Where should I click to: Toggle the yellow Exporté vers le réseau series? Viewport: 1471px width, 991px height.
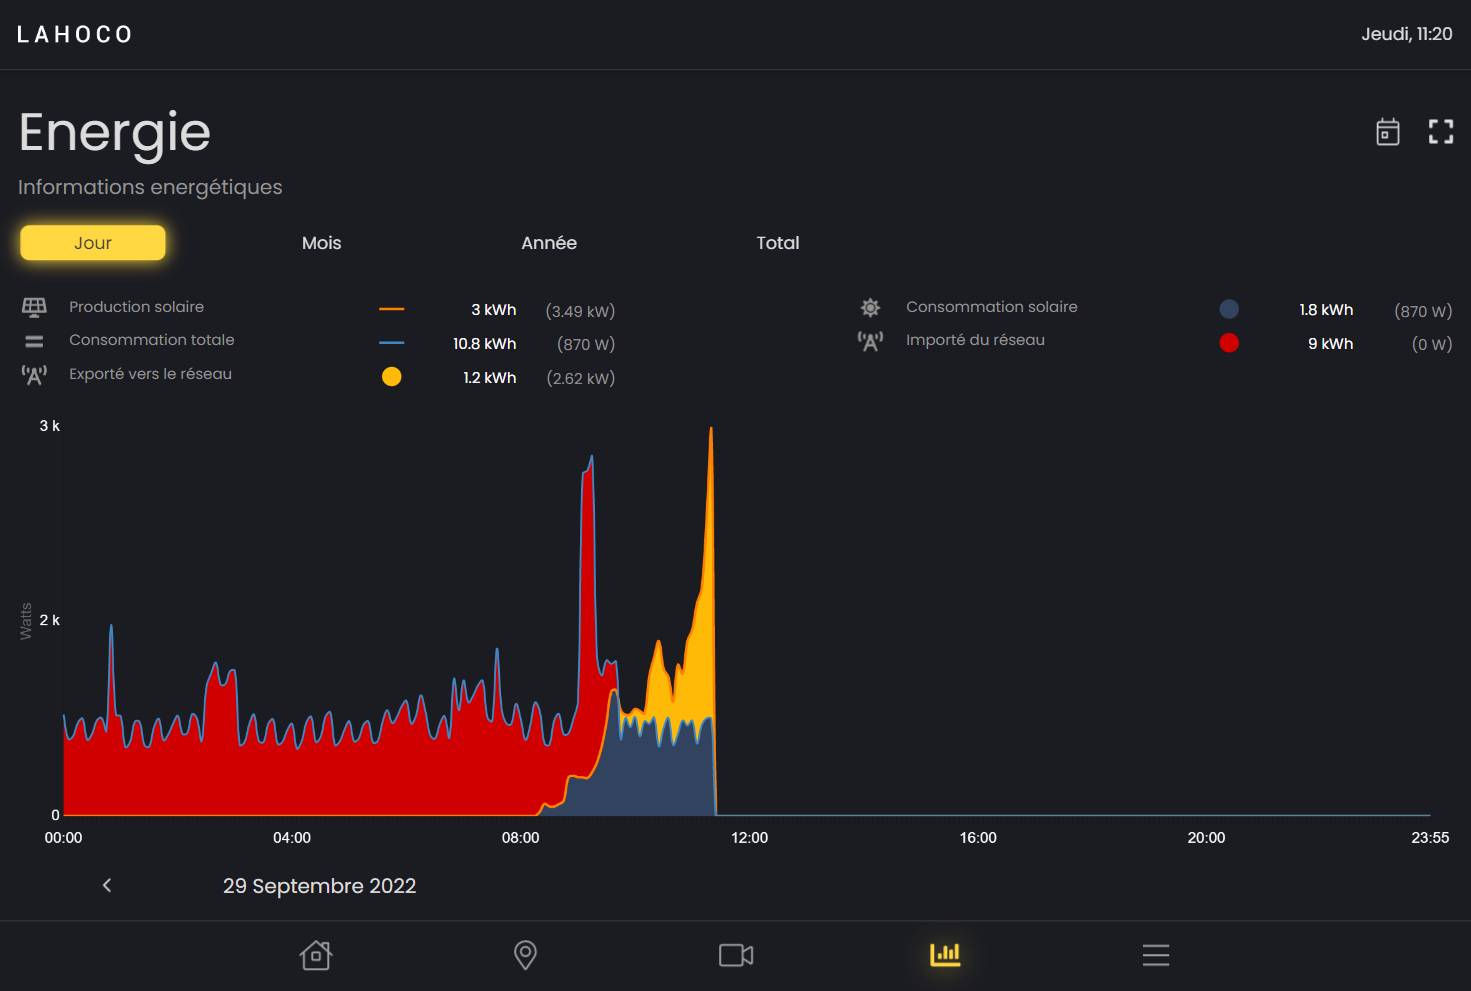tap(391, 377)
